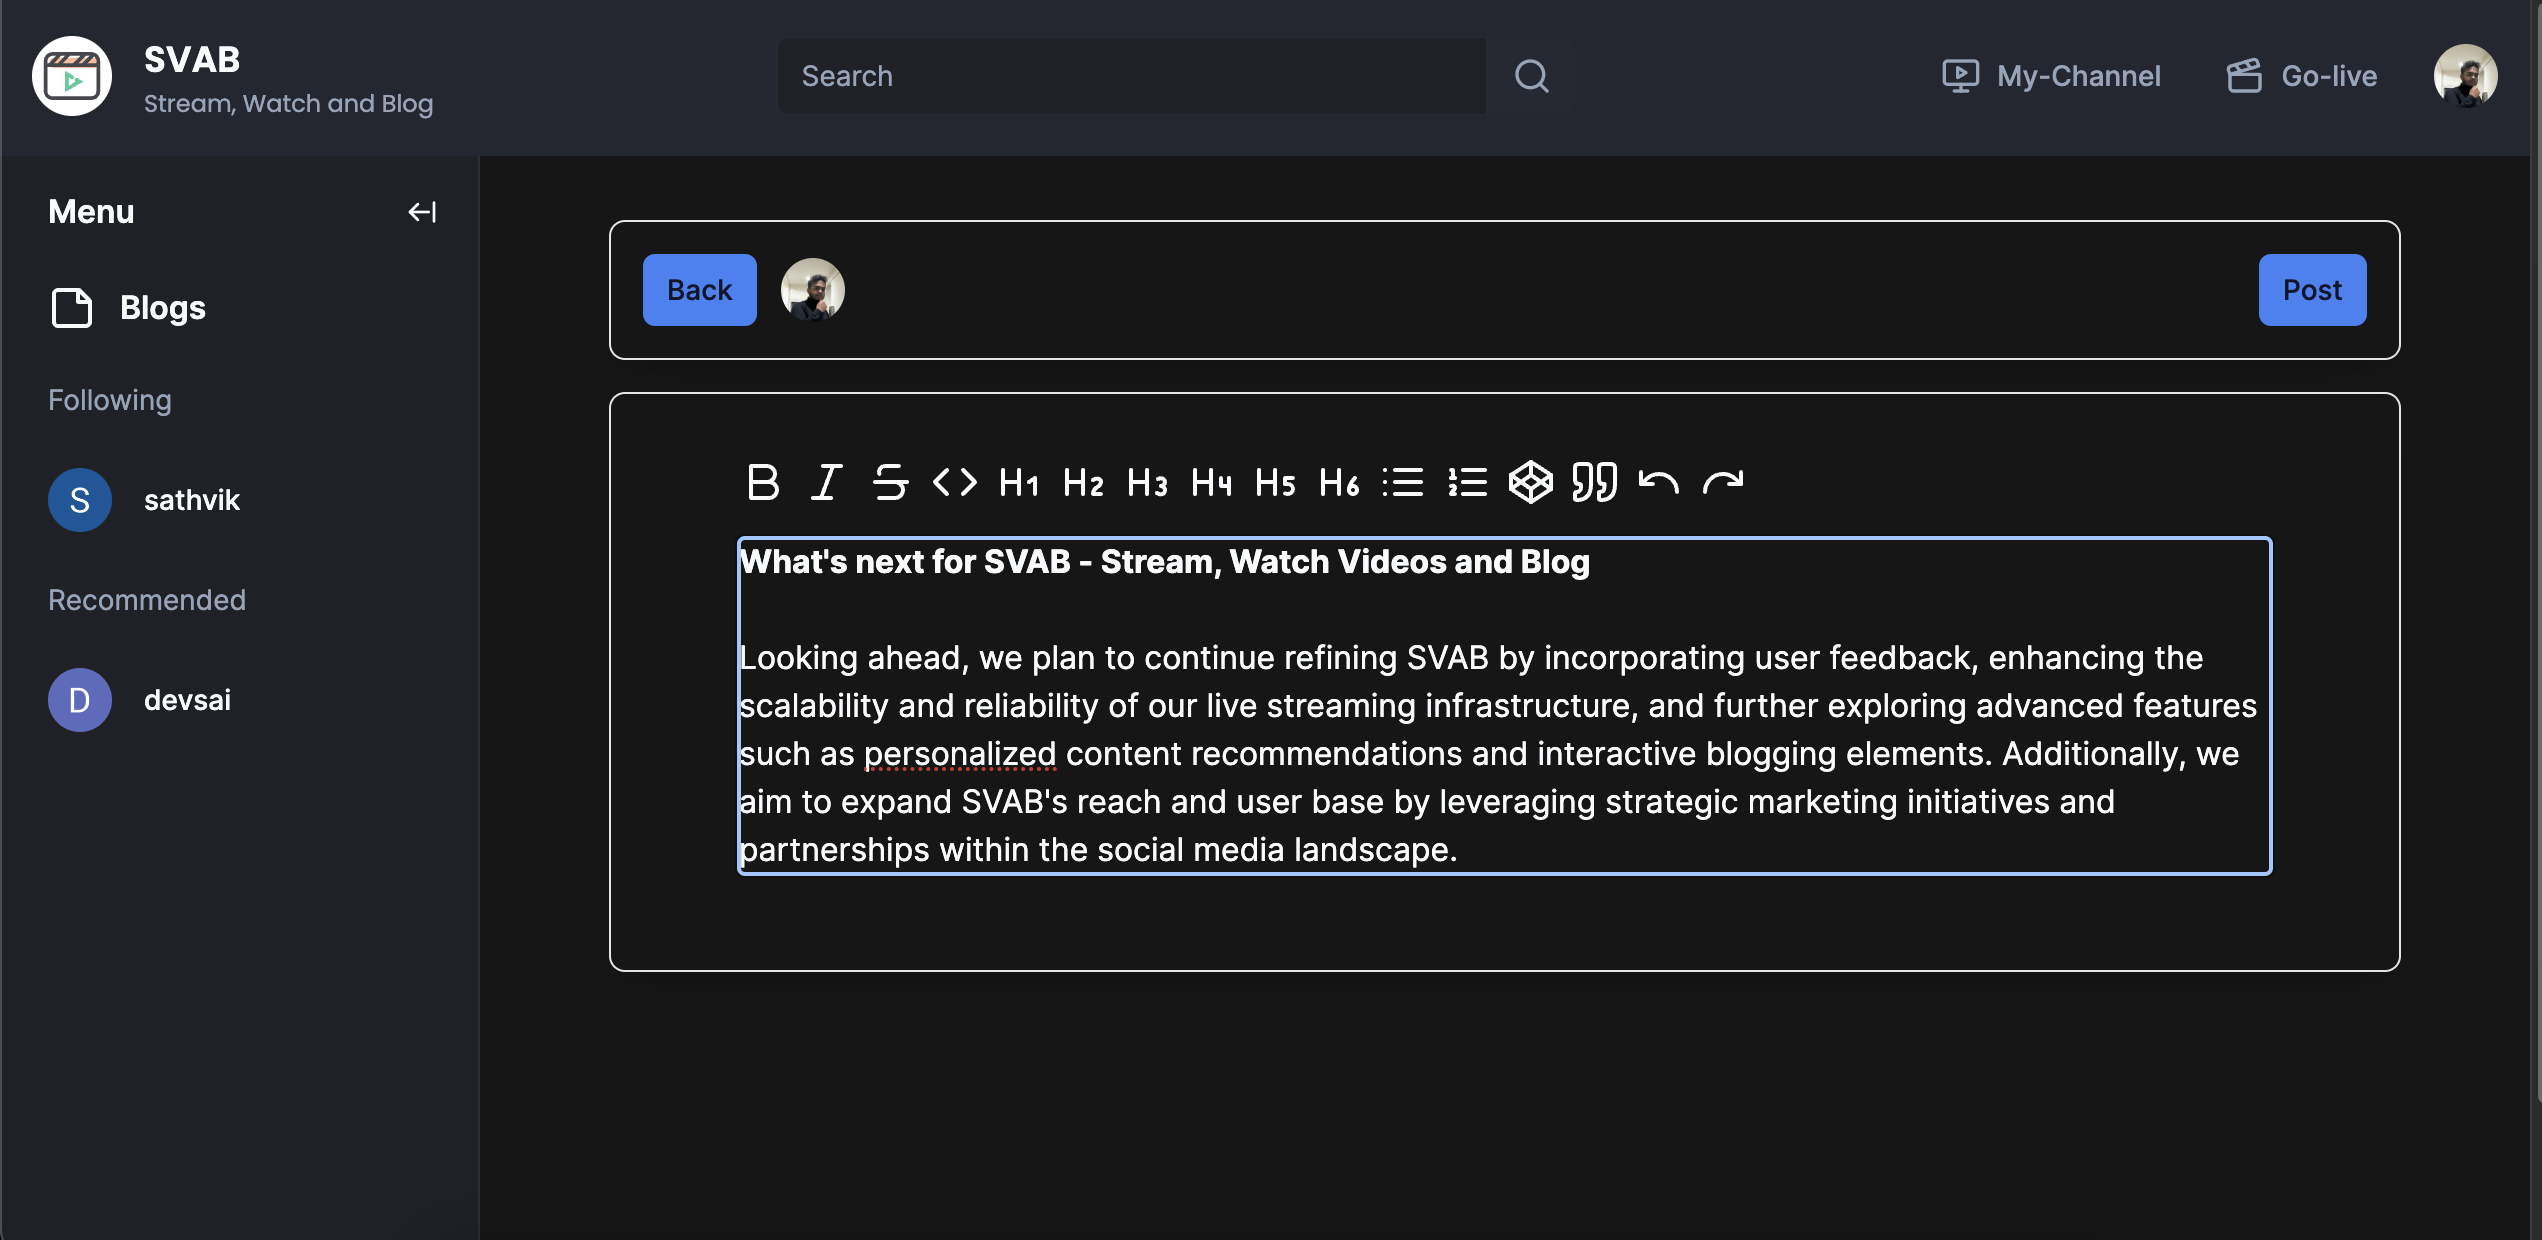
Task: Click the Back button
Action: click(x=699, y=290)
